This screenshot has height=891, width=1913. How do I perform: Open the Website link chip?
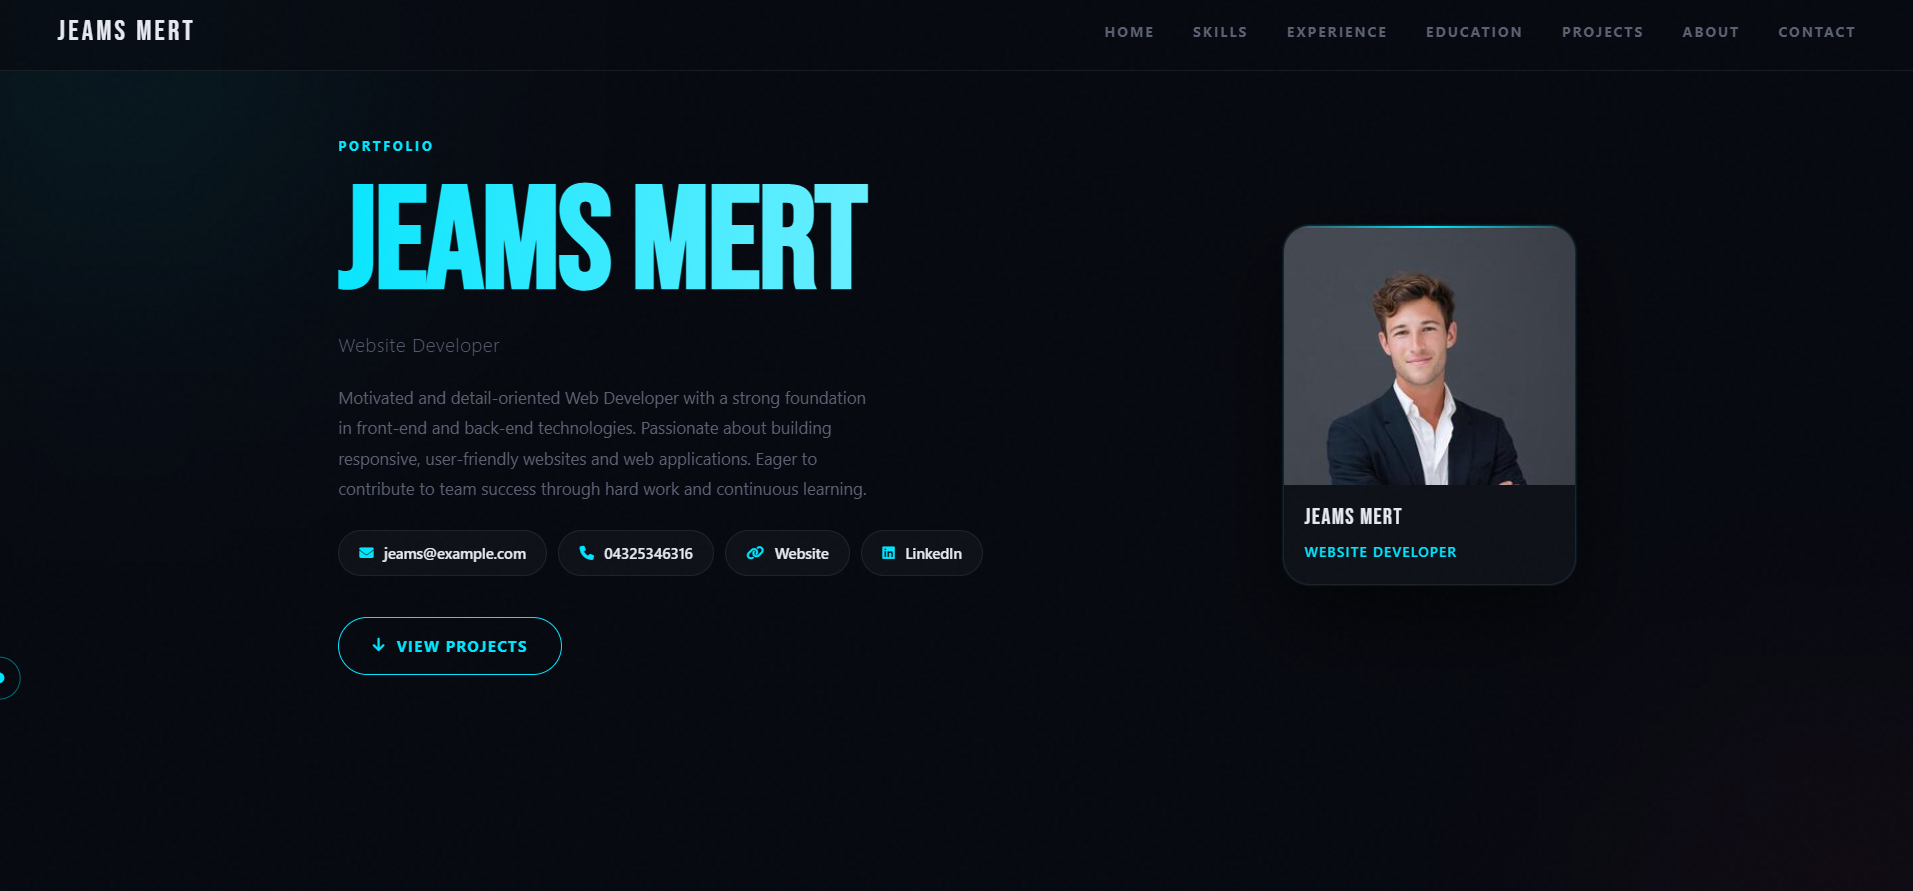click(787, 553)
